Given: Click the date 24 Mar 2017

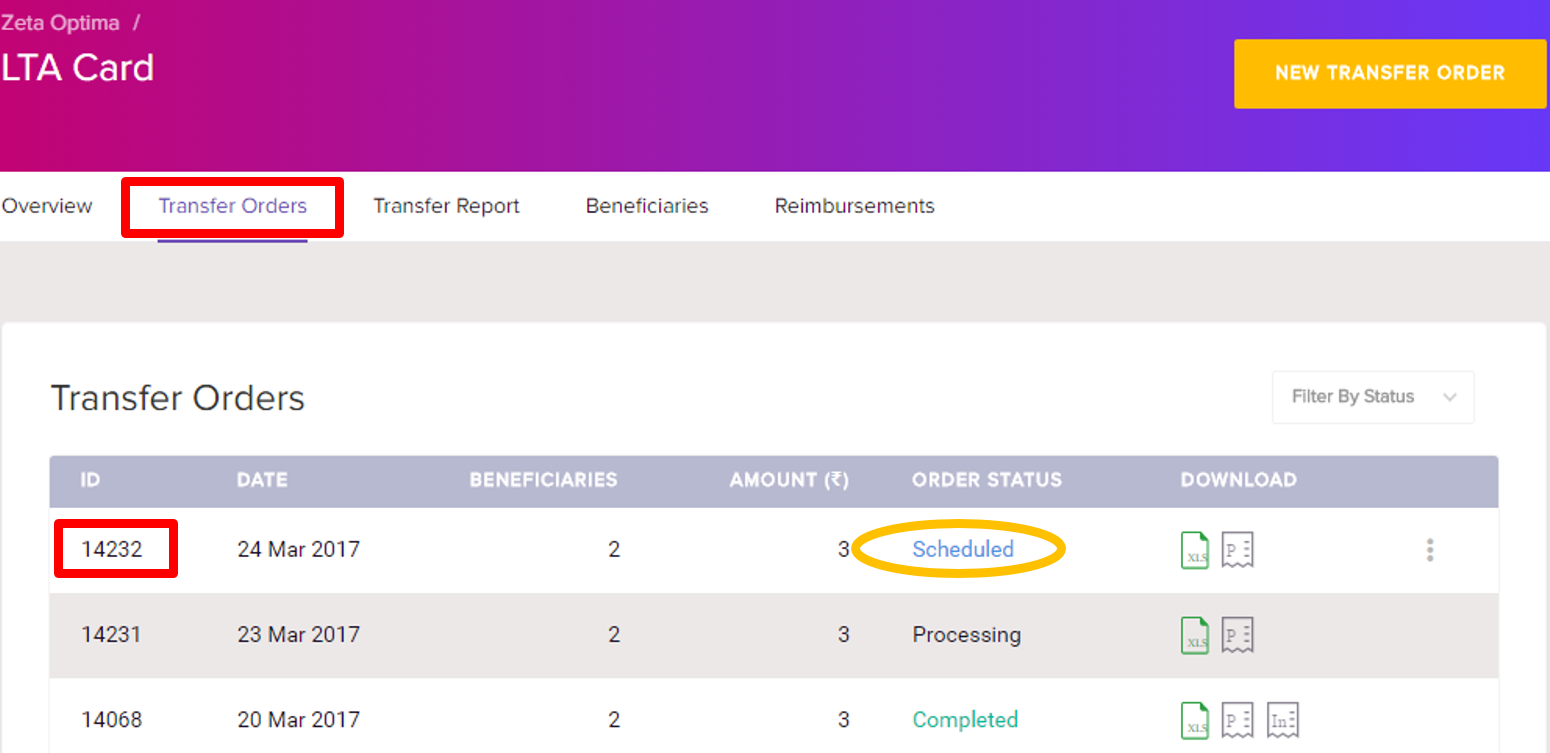Looking at the screenshot, I should click(x=298, y=549).
